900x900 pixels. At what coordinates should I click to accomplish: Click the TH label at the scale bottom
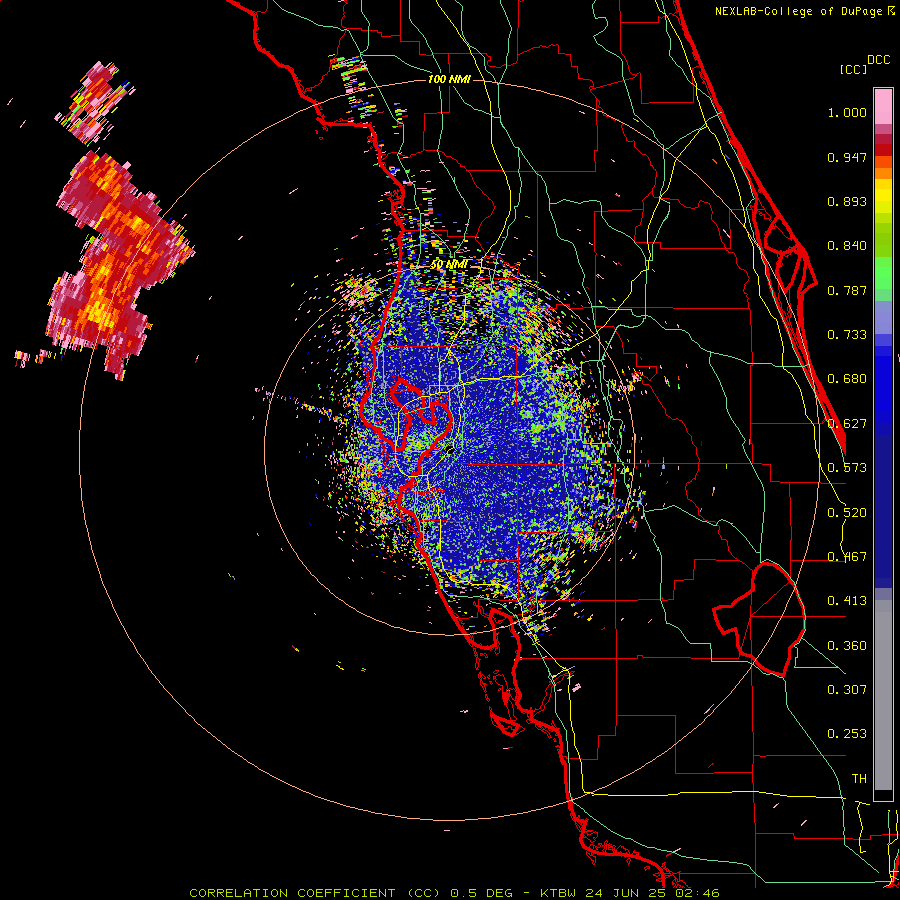pos(859,779)
